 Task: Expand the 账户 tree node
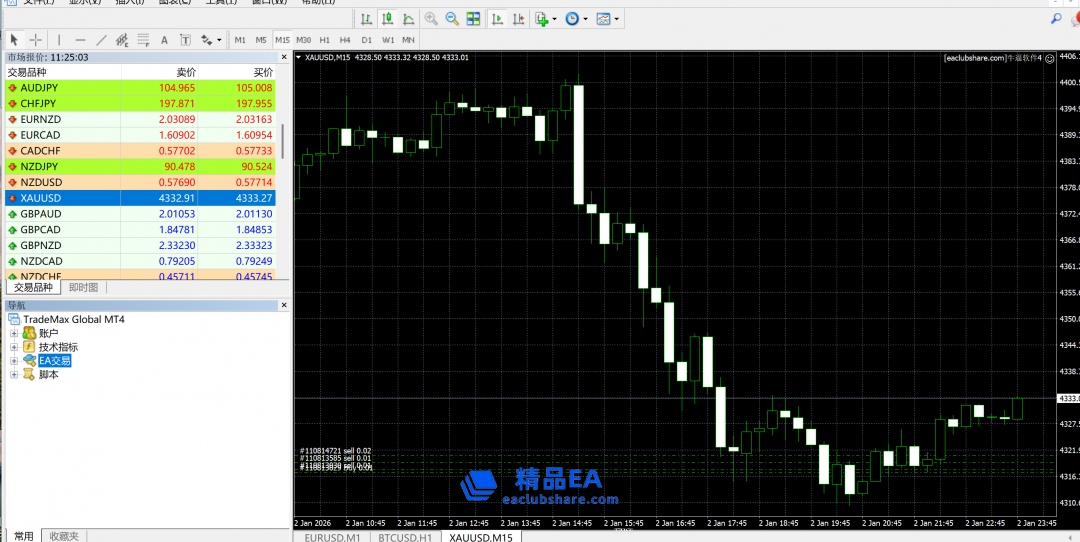pyautogui.click(x=14, y=333)
